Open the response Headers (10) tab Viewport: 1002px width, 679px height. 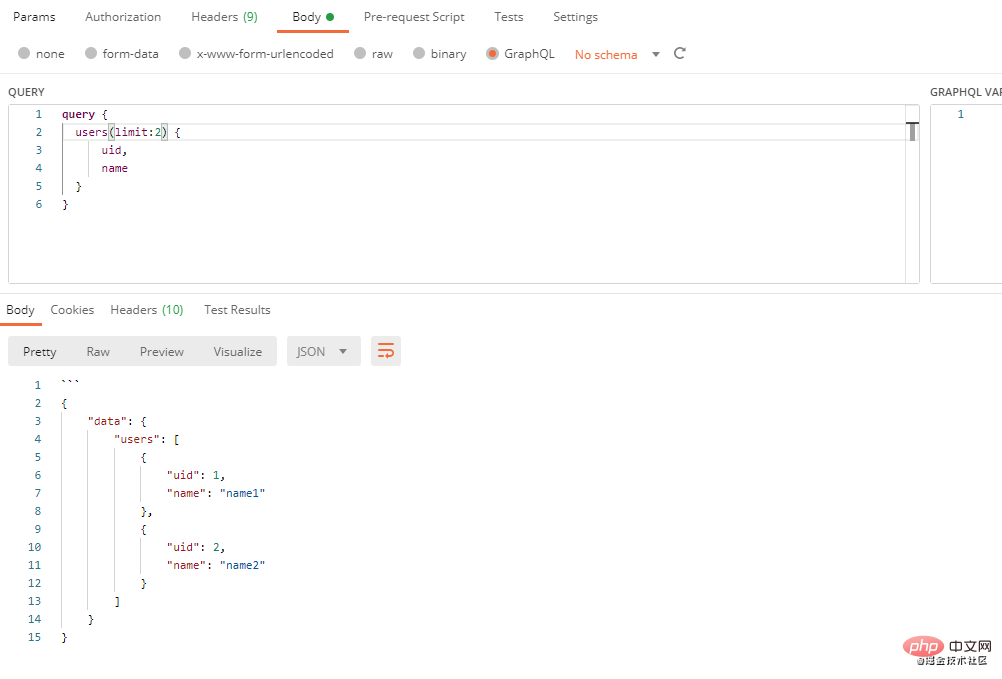click(146, 310)
